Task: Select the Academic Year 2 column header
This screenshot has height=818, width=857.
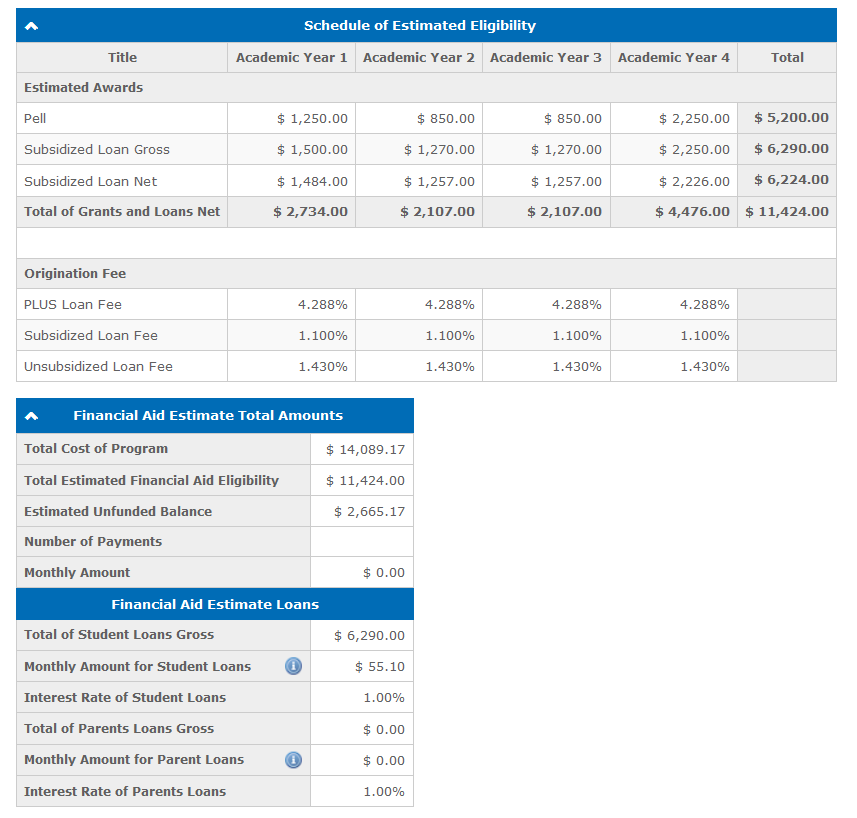Action: pos(419,57)
